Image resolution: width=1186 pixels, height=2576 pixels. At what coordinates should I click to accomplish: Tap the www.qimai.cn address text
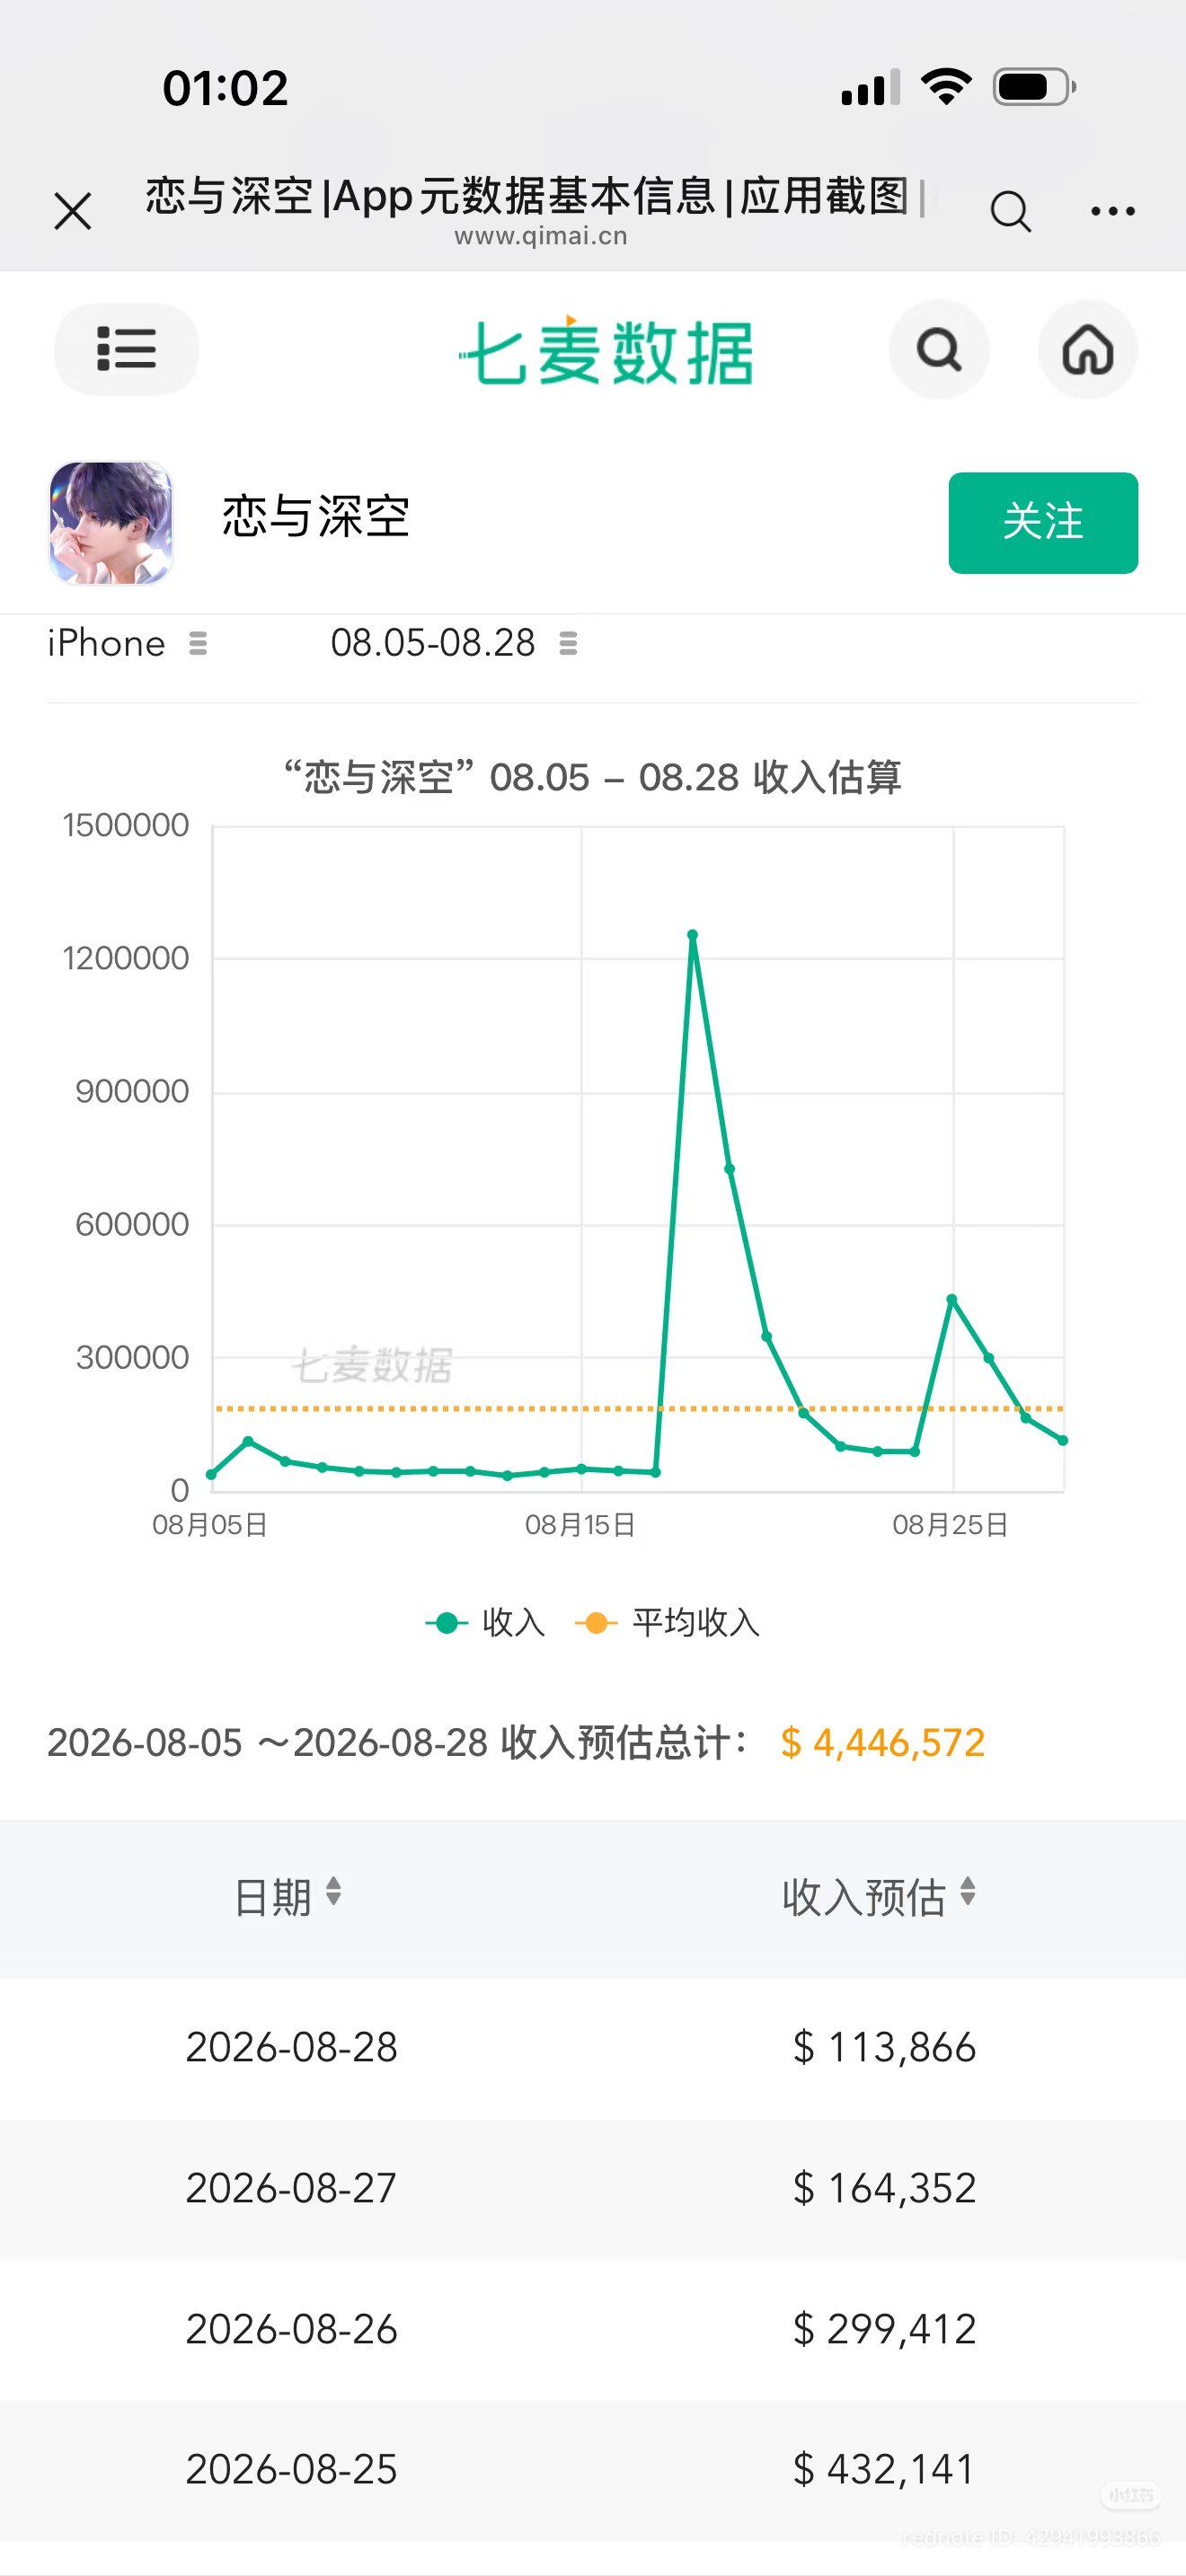coord(541,236)
